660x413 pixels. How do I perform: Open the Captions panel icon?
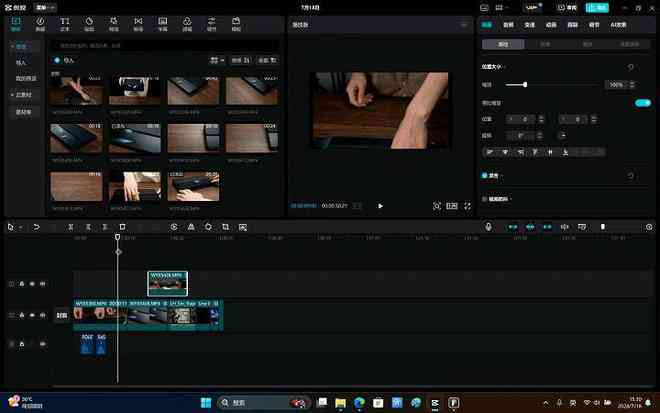[162, 24]
